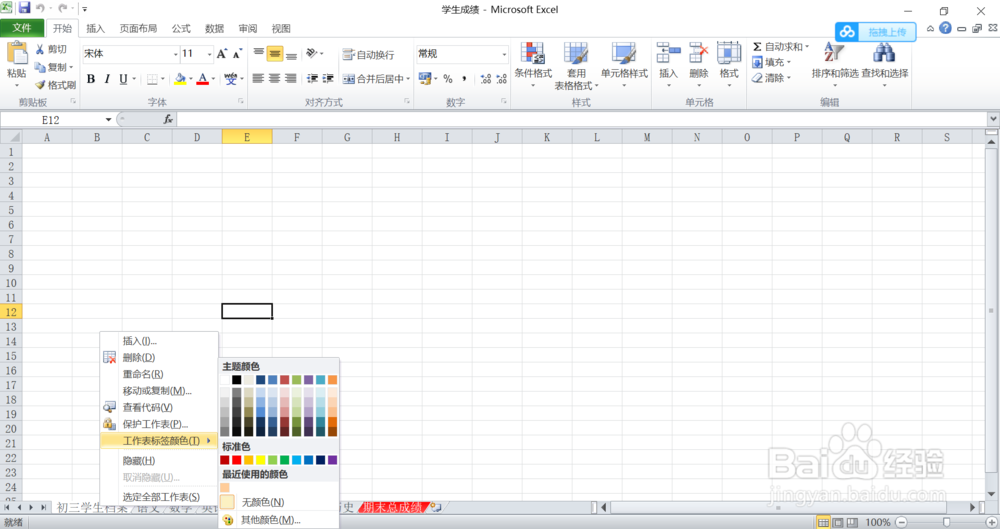Save the workbook with the floppy icon
Image resolution: width=1000 pixels, height=529 pixels.
tap(24, 8)
